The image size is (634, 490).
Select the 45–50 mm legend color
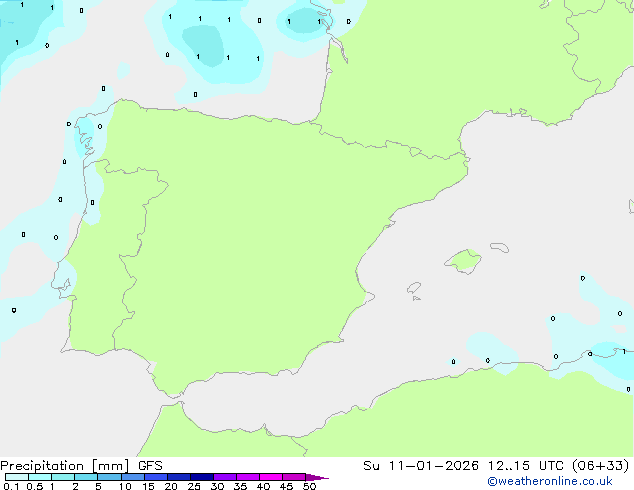tap(294, 477)
